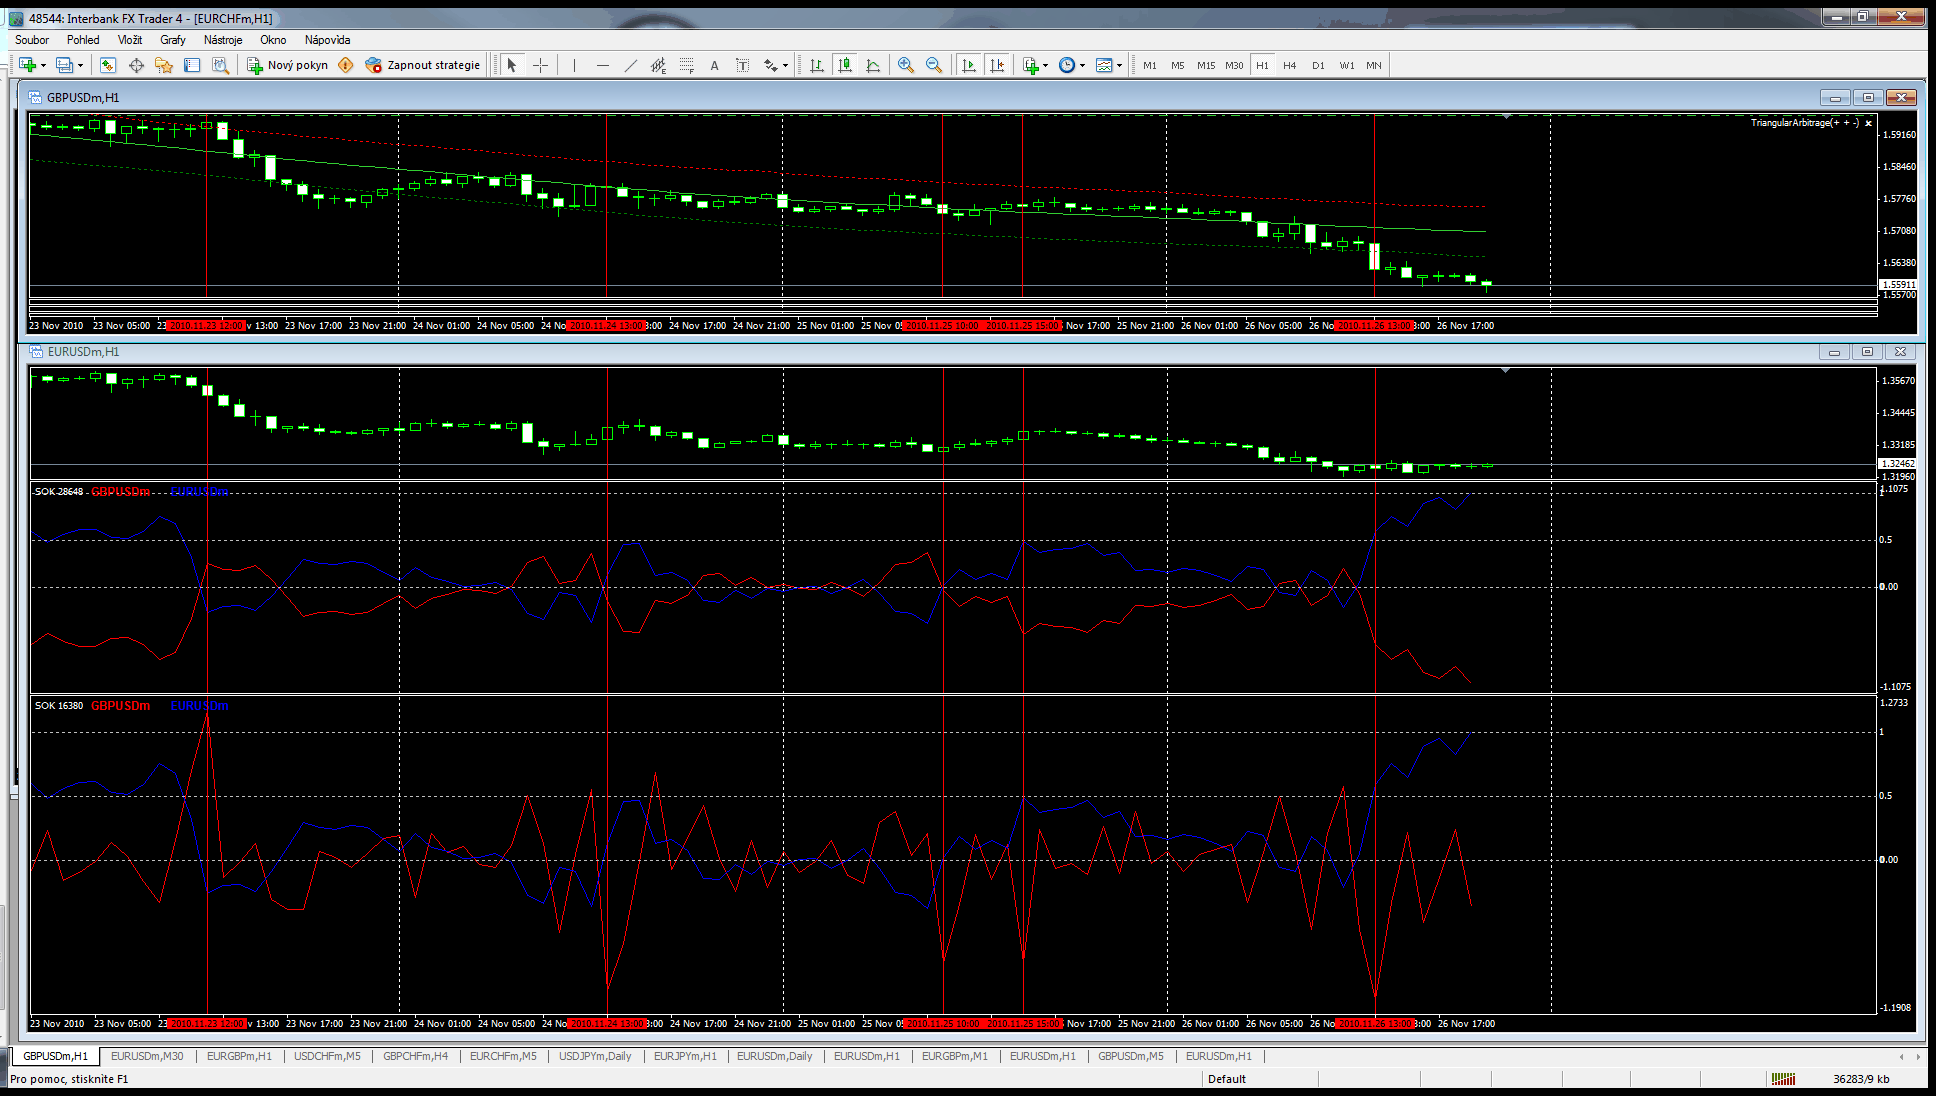Open the Vložit menu
Viewport: 1936px width, 1096px height.
[130, 40]
